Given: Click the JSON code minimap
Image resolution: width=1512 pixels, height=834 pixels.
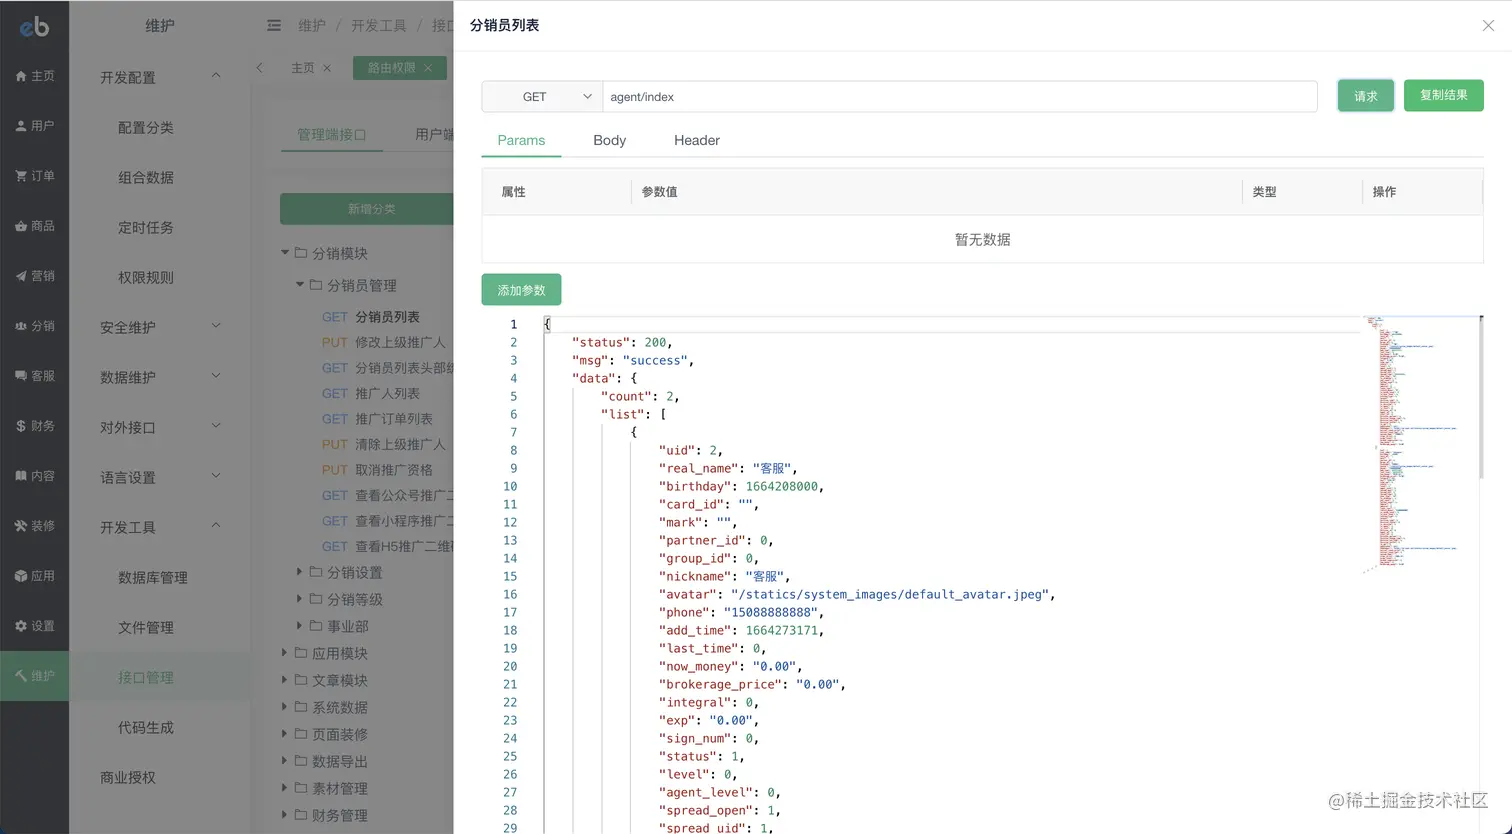Looking at the screenshot, I should click(x=1419, y=444).
